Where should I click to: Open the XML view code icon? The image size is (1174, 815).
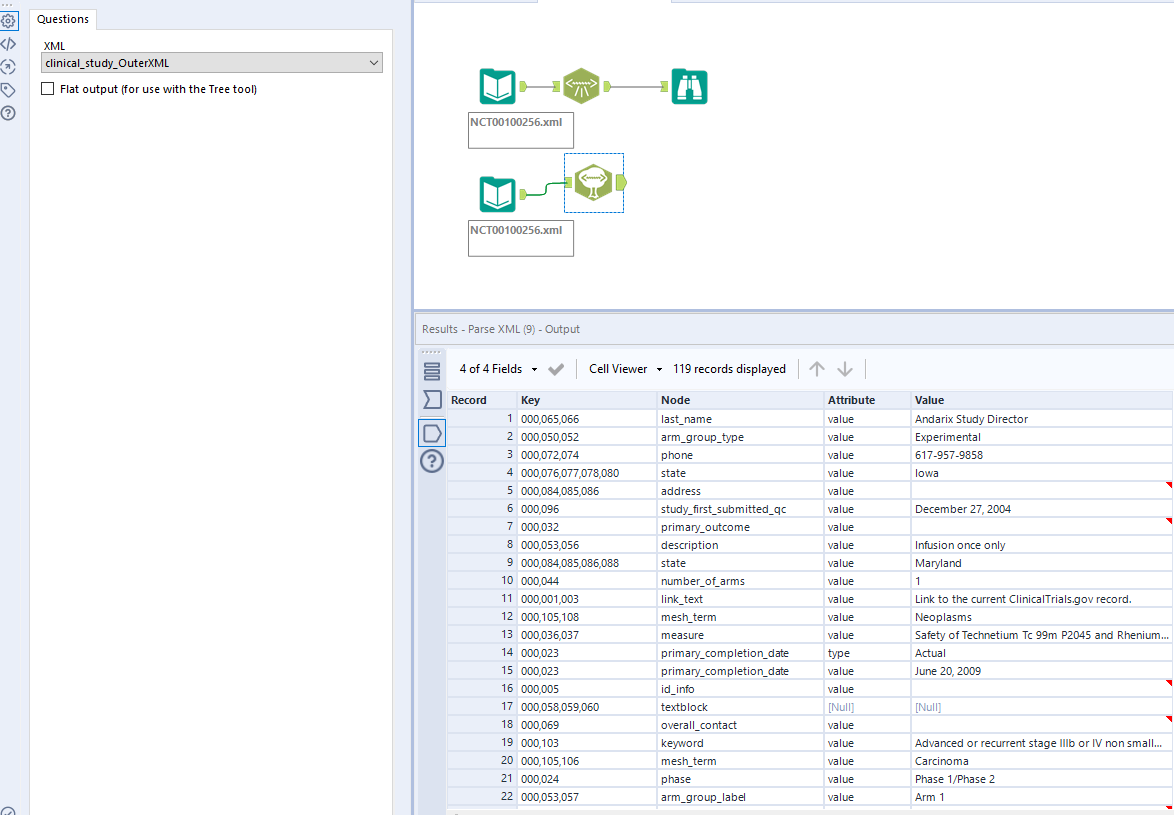[8, 43]
